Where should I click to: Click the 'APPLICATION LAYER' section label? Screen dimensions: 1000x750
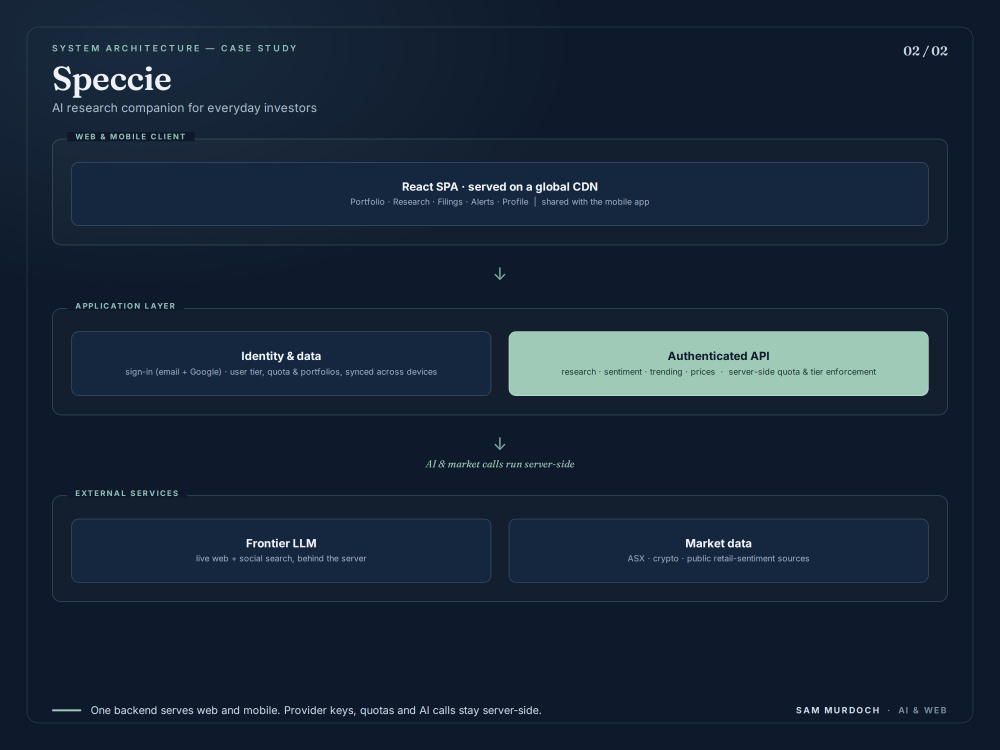tap(126, 306)
